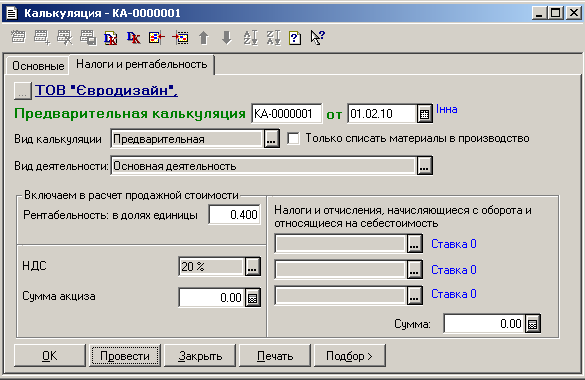Click the Вид калькуляции field Предварительная
The height and width of the screenshot is (380, 585).
click(x=187, y=139)
